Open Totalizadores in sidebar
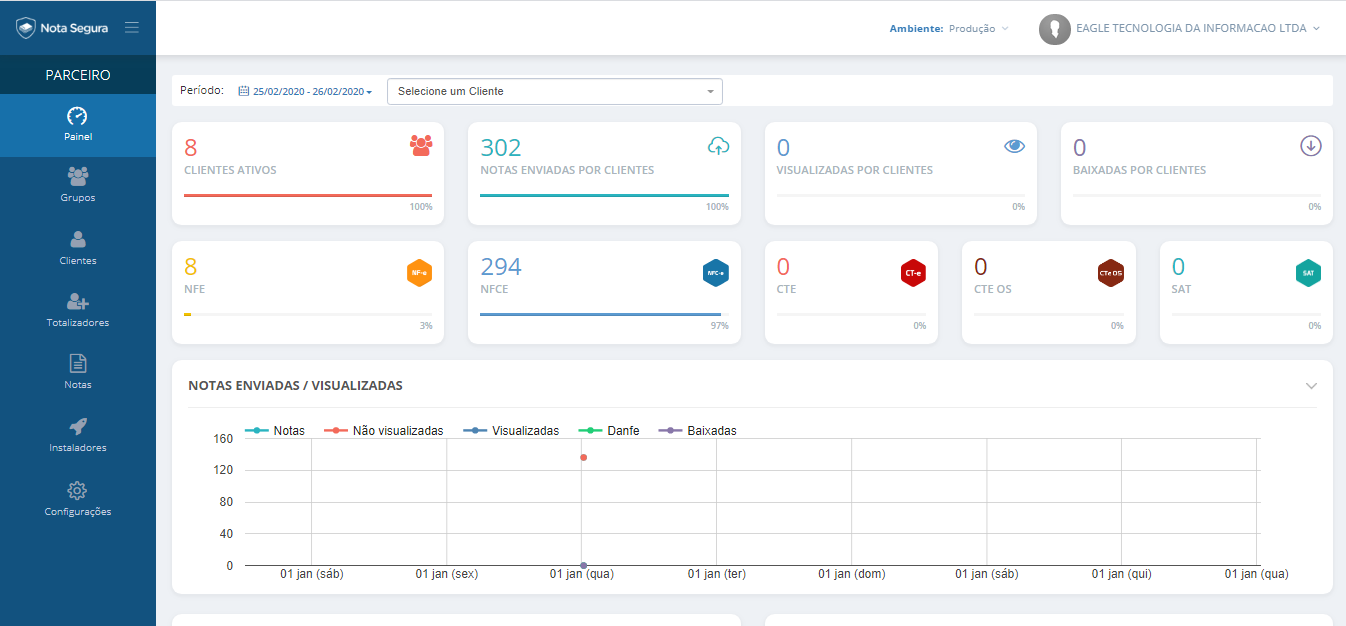 point(78,310)
